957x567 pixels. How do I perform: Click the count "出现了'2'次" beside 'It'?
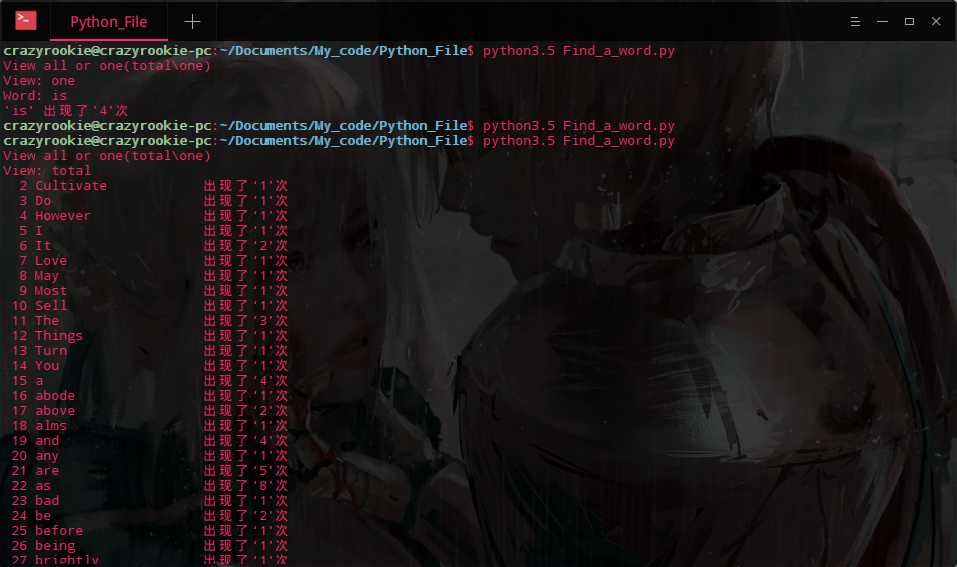tap(246, 245)
